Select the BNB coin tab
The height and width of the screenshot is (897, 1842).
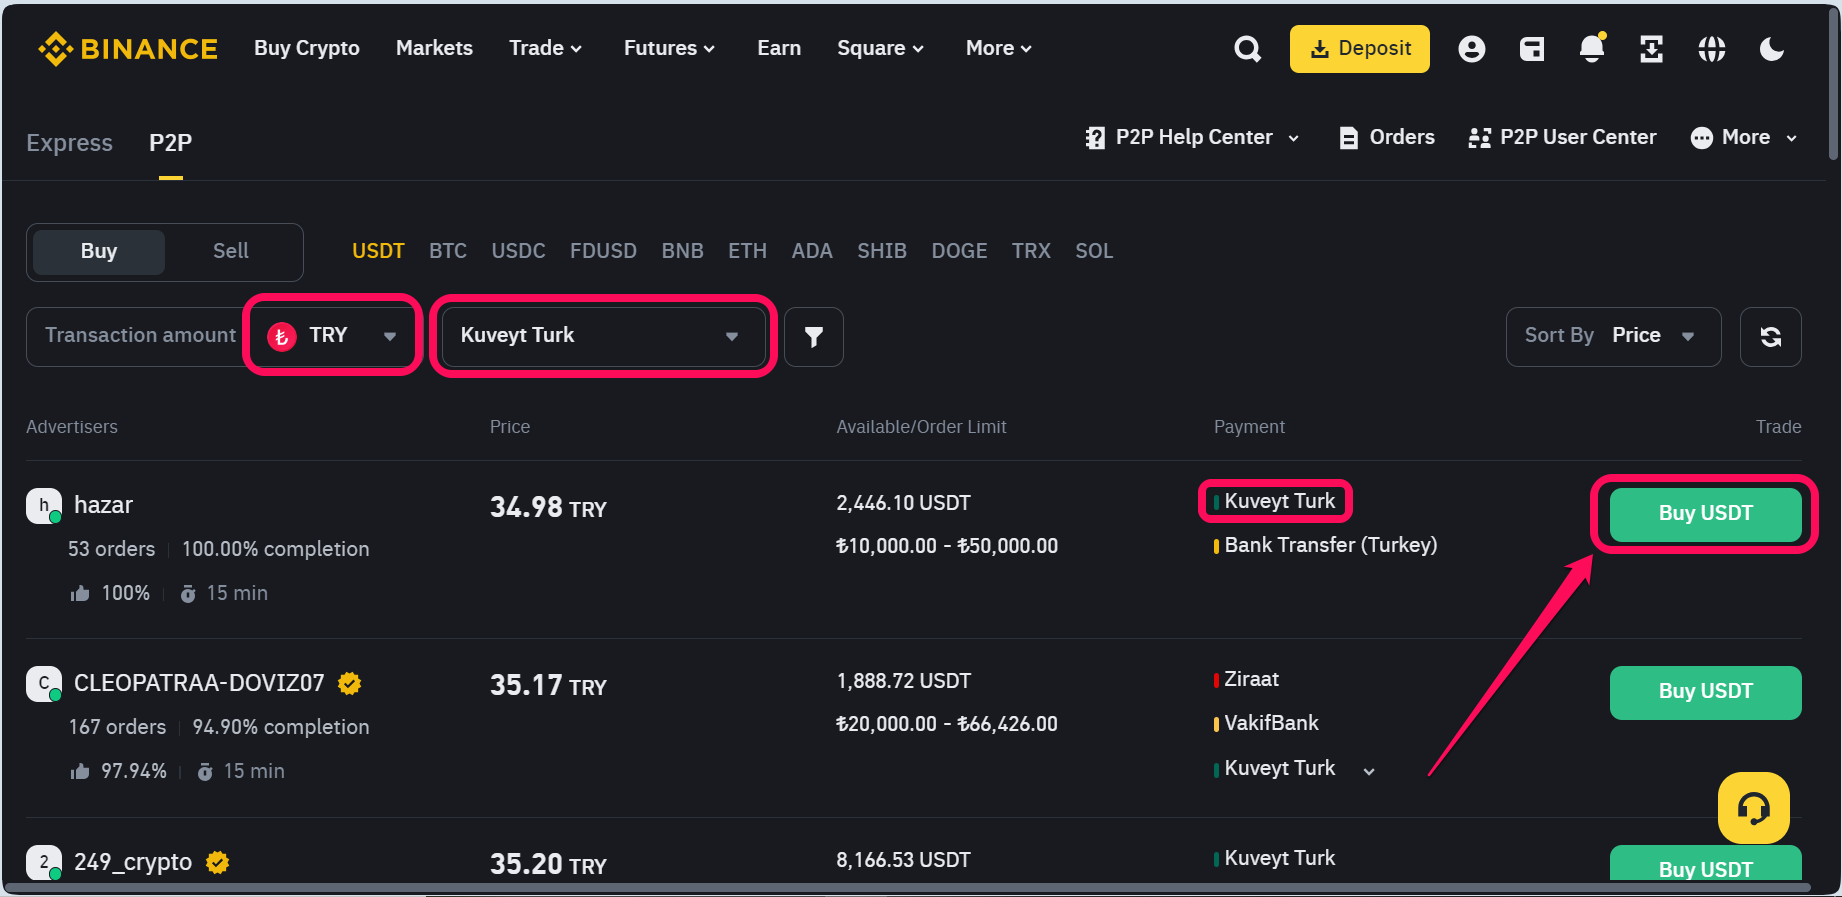click(x=682, y=251)
